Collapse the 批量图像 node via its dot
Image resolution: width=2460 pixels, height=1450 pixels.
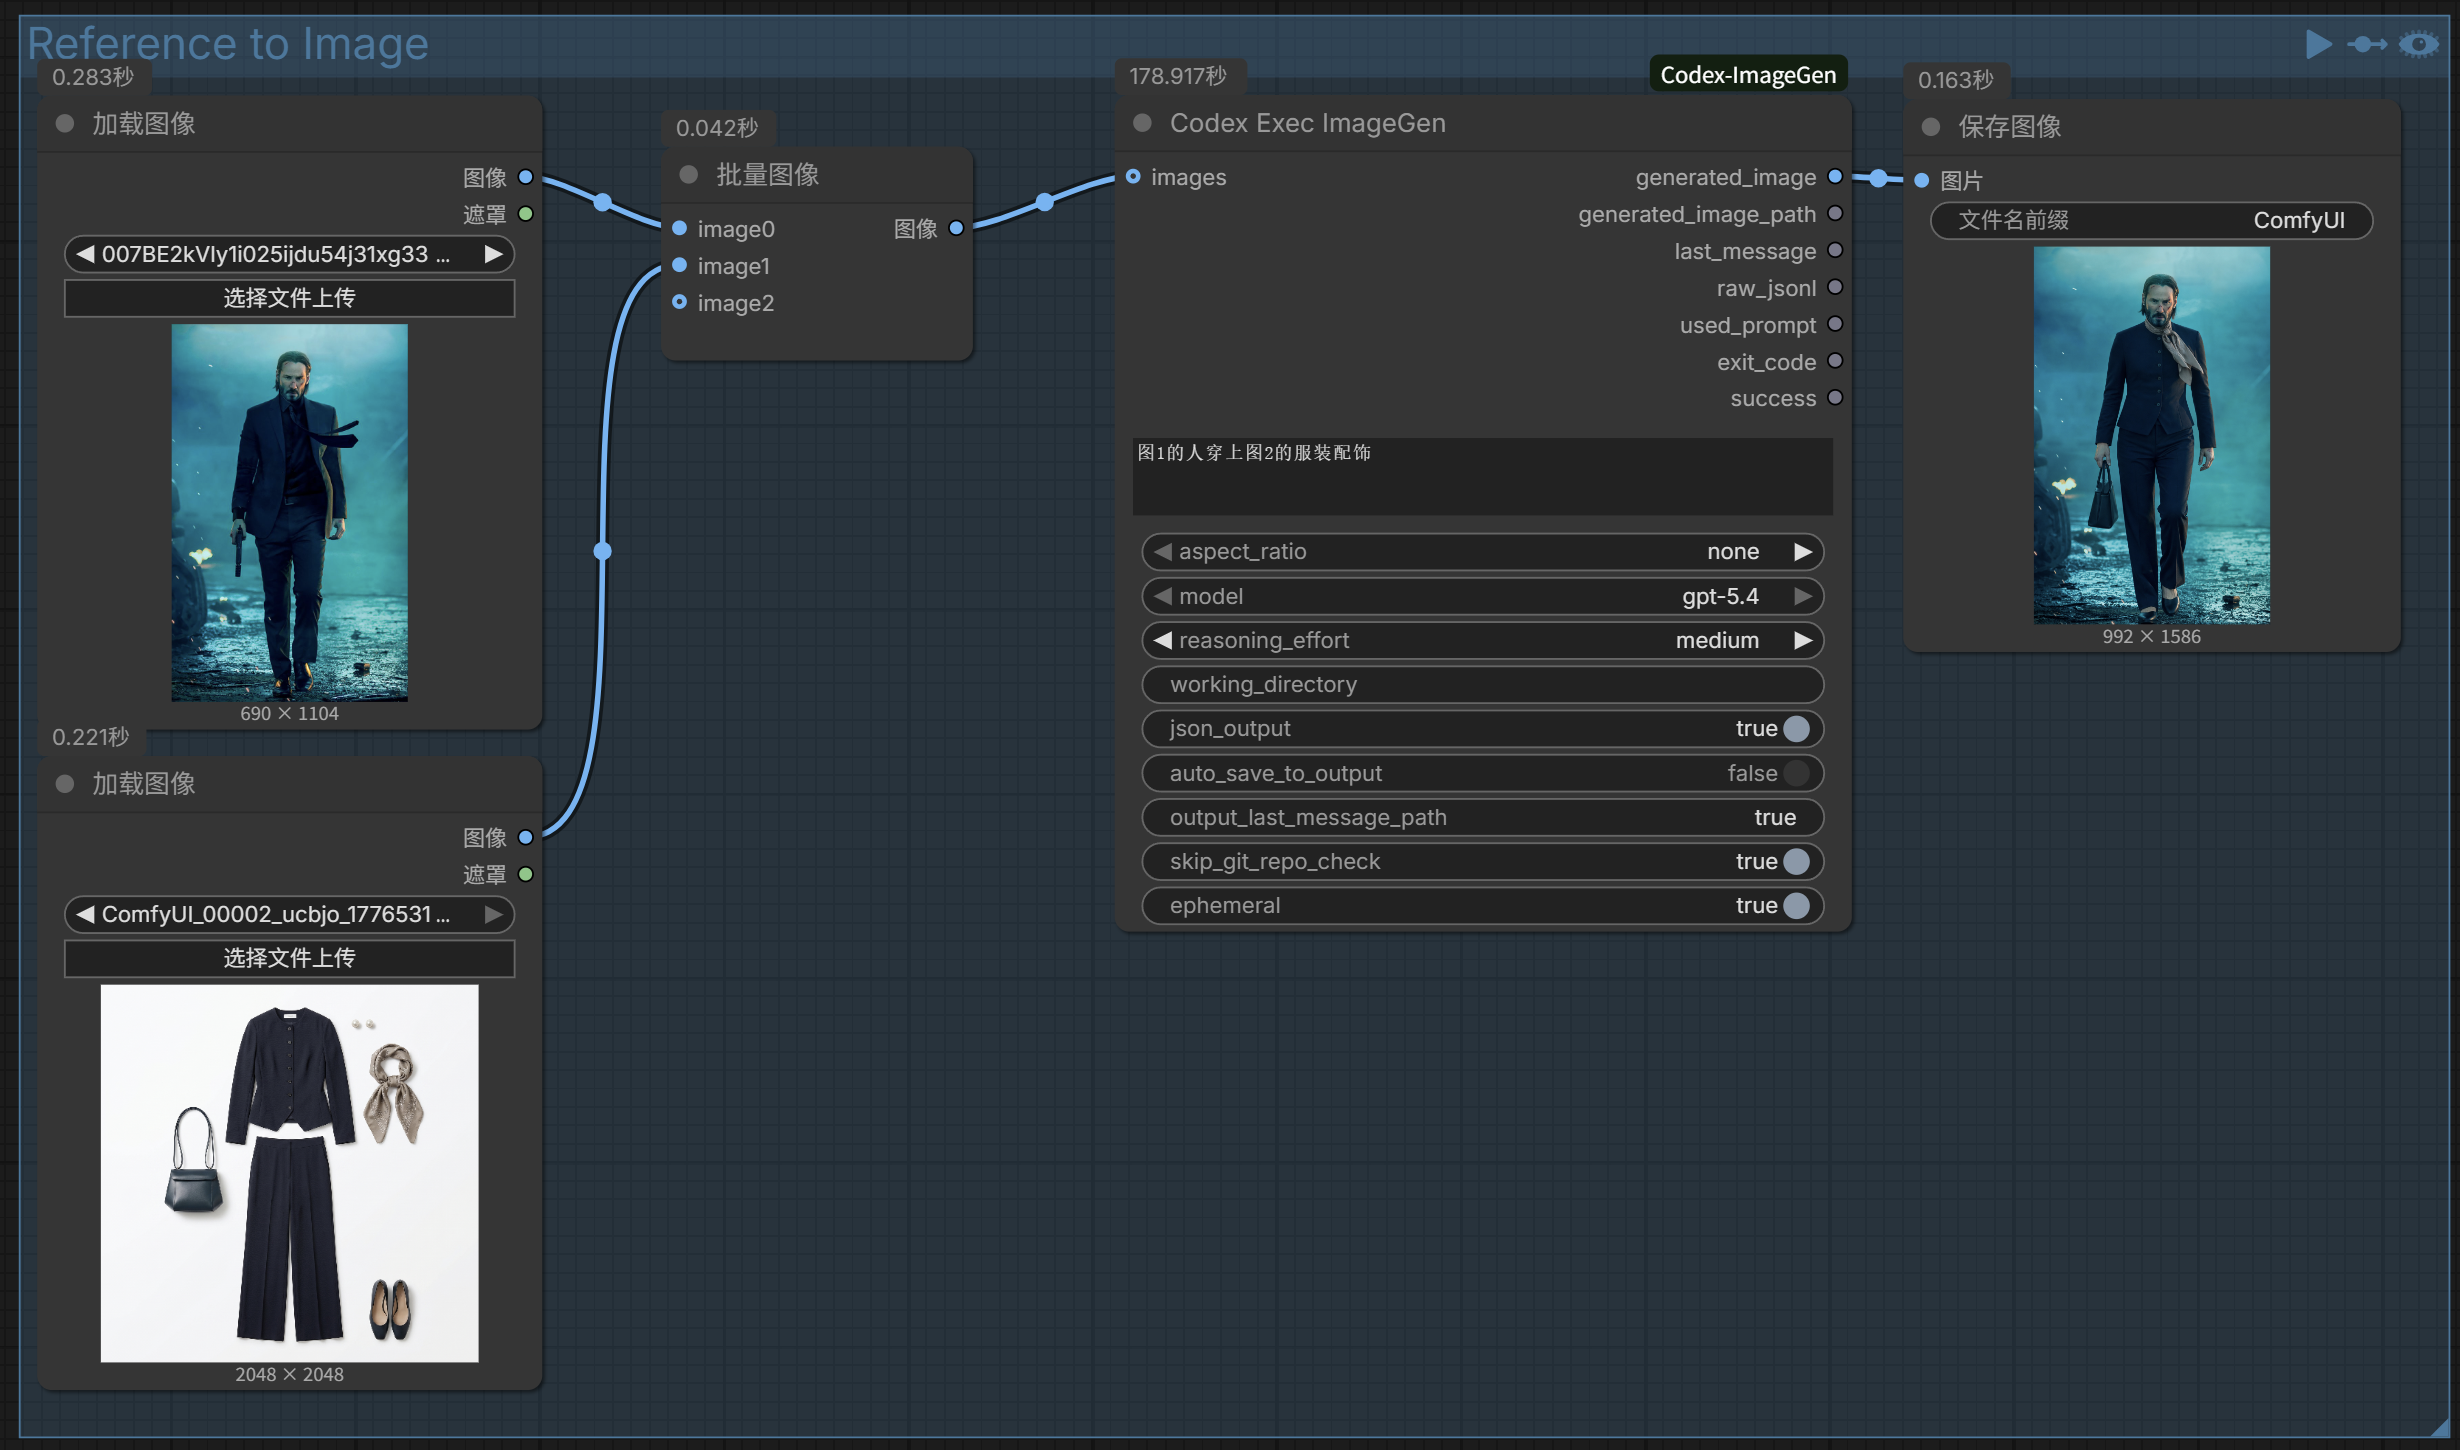pyautogui.click(x=688, y=175)
